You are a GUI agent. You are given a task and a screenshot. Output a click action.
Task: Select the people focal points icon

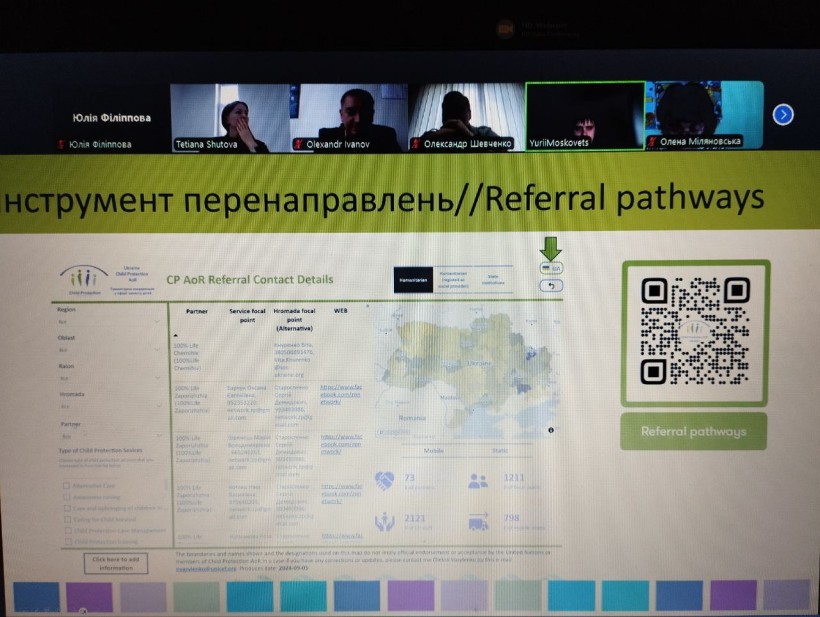click(478, 481)
